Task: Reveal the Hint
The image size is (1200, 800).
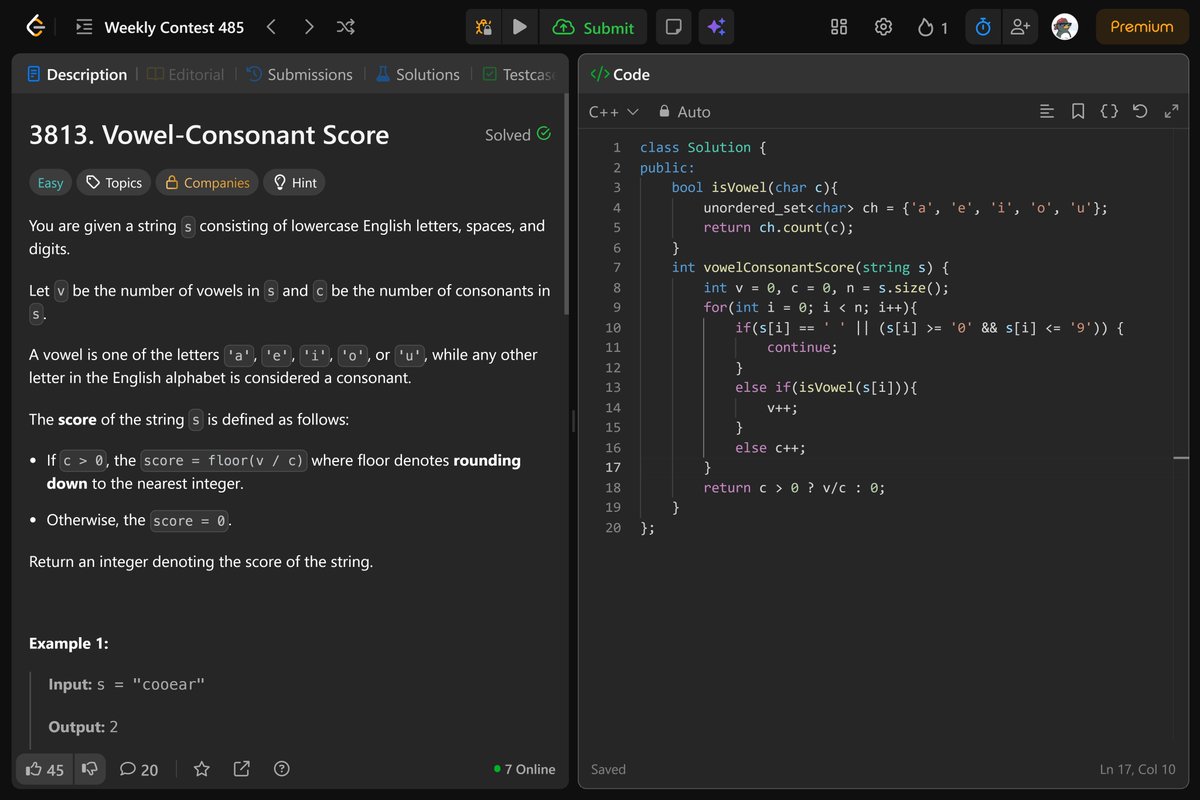Action: coord(296,182)
